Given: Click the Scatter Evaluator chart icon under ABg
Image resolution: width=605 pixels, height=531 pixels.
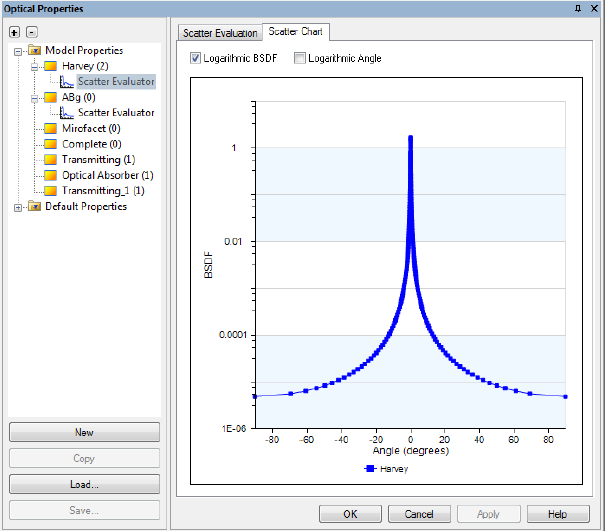Looking at the screenshot, I should point(67,113).
